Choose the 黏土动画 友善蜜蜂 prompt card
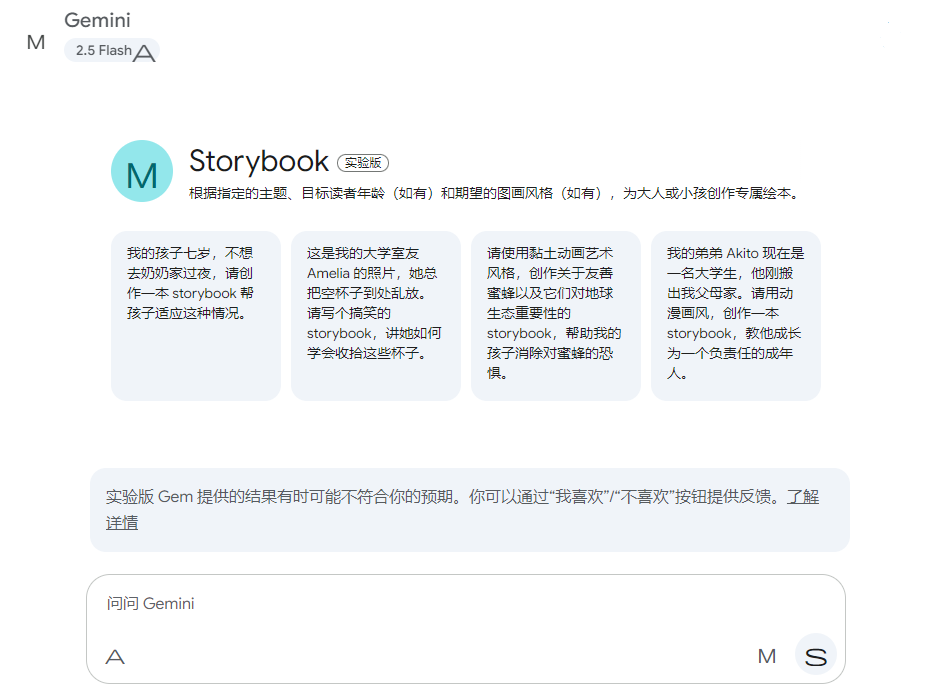The height and width of the screenshot is (696, 932). [556, 316]
